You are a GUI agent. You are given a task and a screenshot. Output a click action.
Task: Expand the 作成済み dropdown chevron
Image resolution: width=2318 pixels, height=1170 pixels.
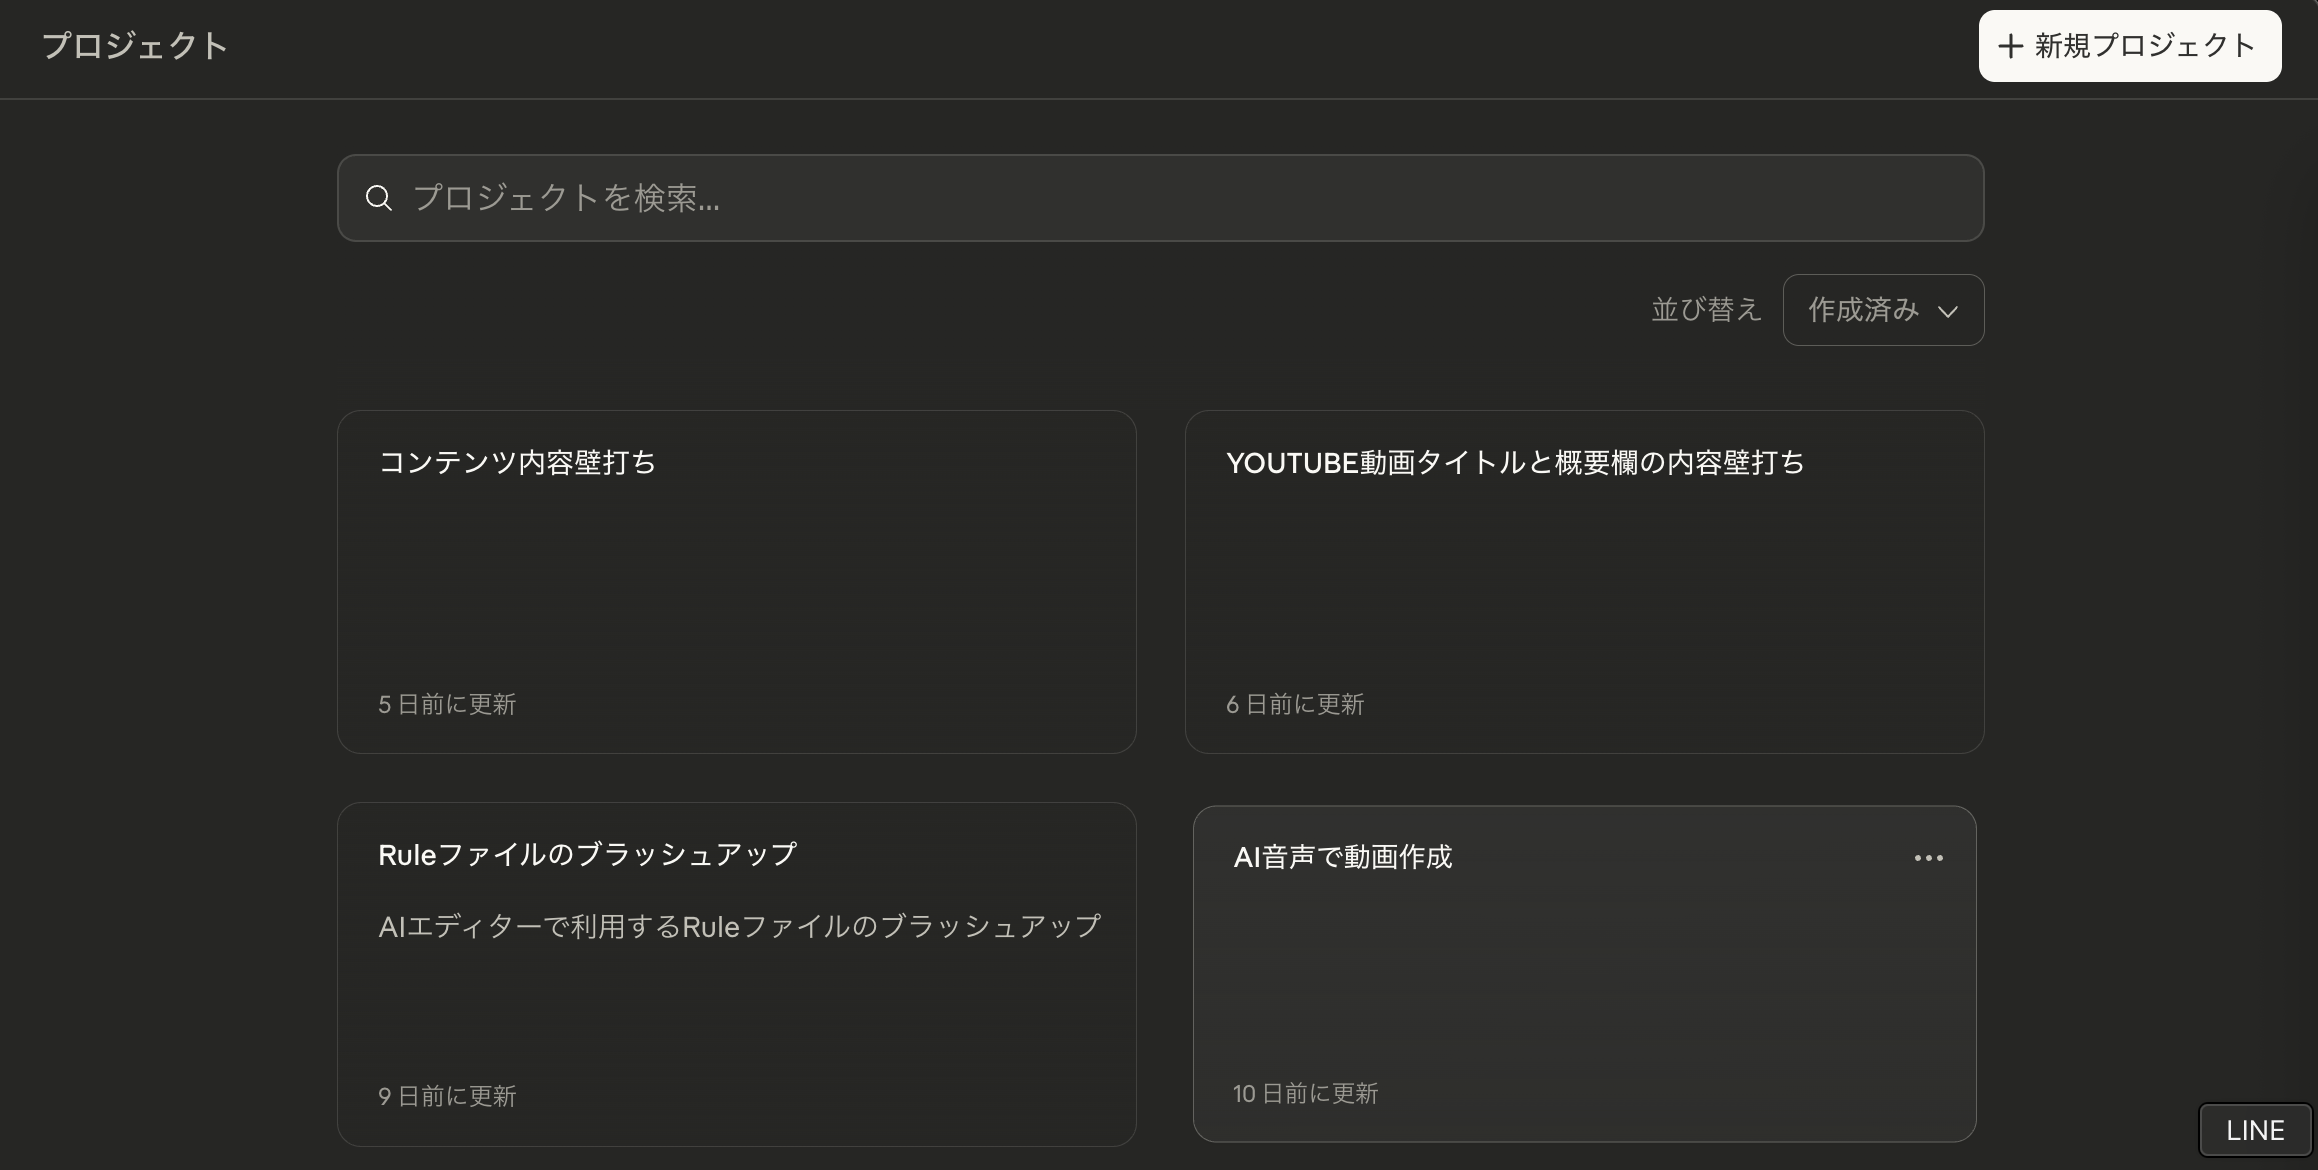(x=1947, y=311)
